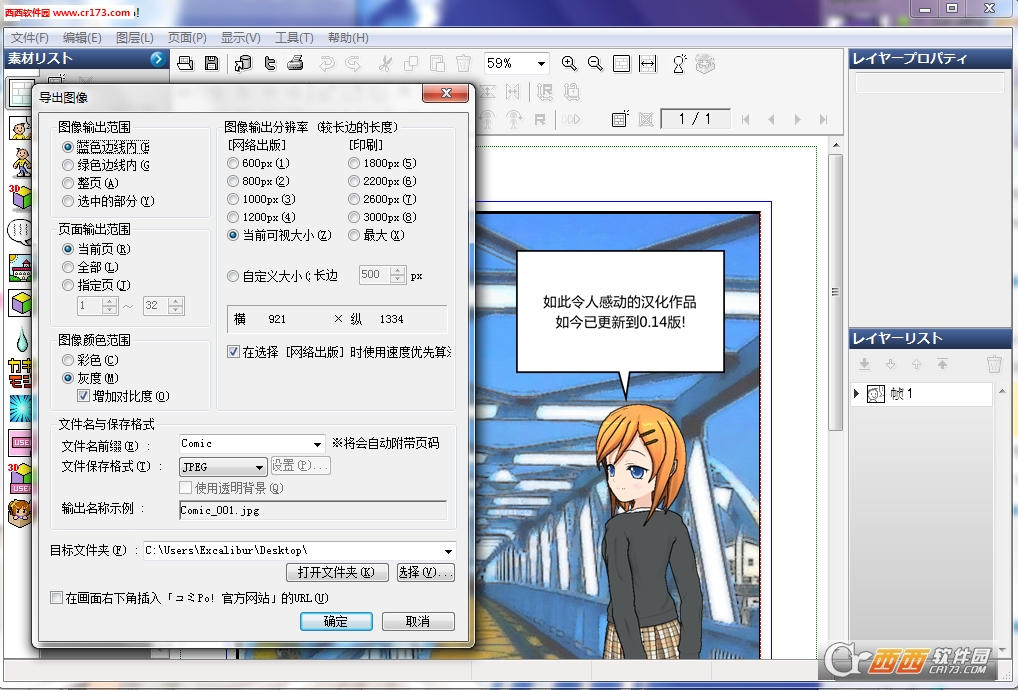This screenshot has width=1018, height=690.
Task: Select the speech balloon material icon
Action: (19, 231)
